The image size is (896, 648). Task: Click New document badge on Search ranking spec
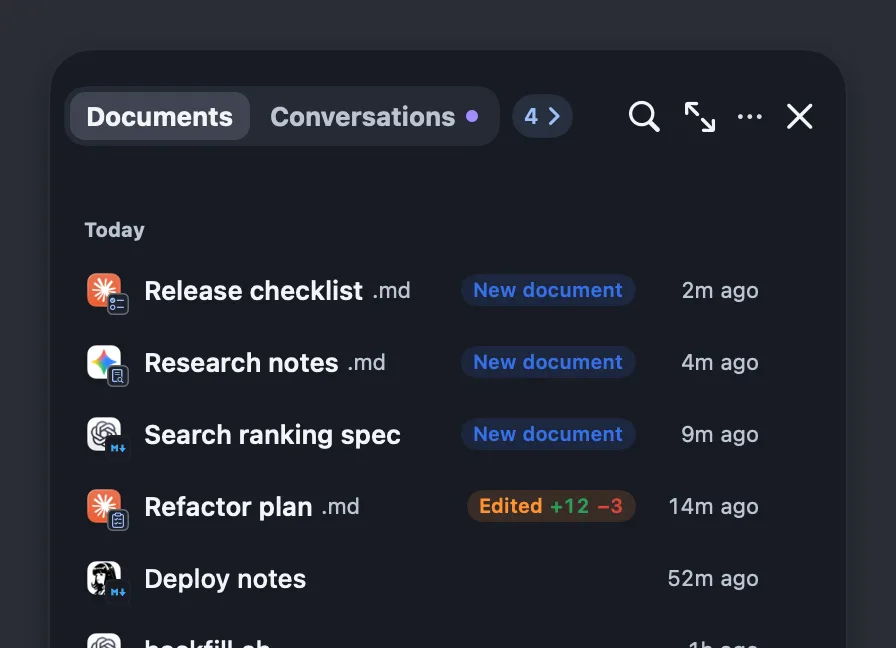[x=548, y=434]
